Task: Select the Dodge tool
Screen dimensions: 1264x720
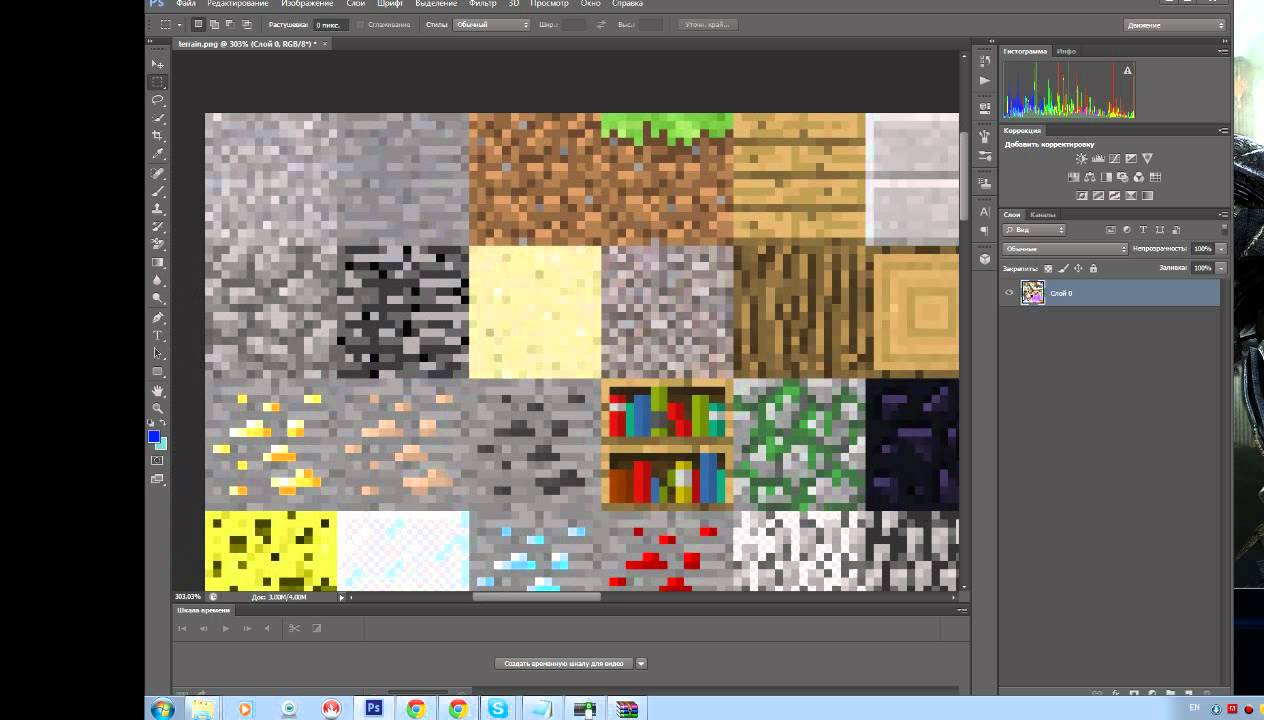Action: pos(158,299)
